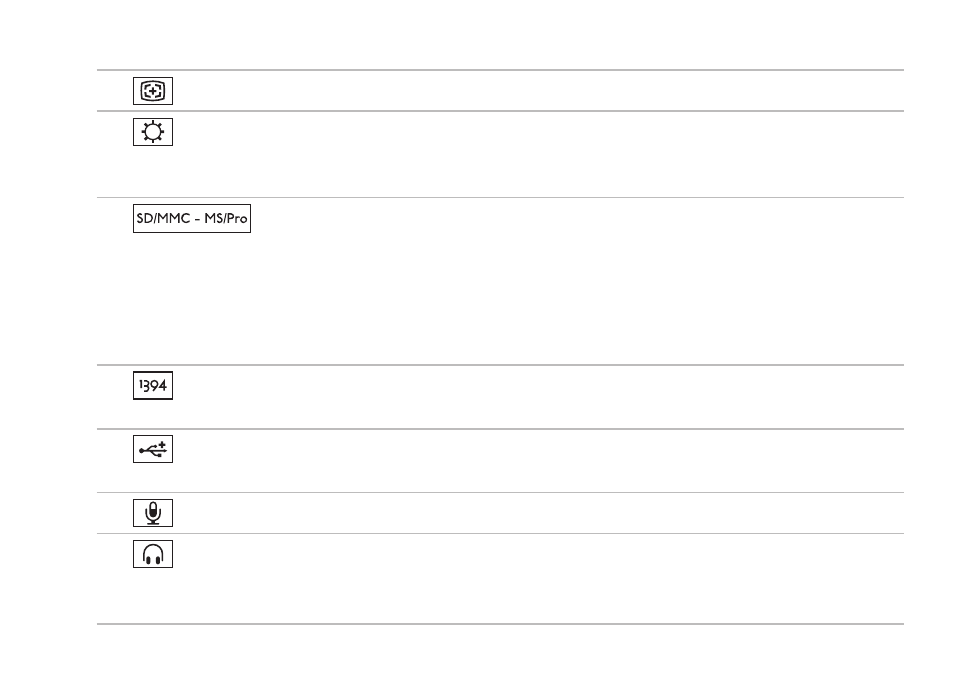Select the headphone-shaped audio out symbol
This screenshot has height=676, width=953.
[153, 554]
